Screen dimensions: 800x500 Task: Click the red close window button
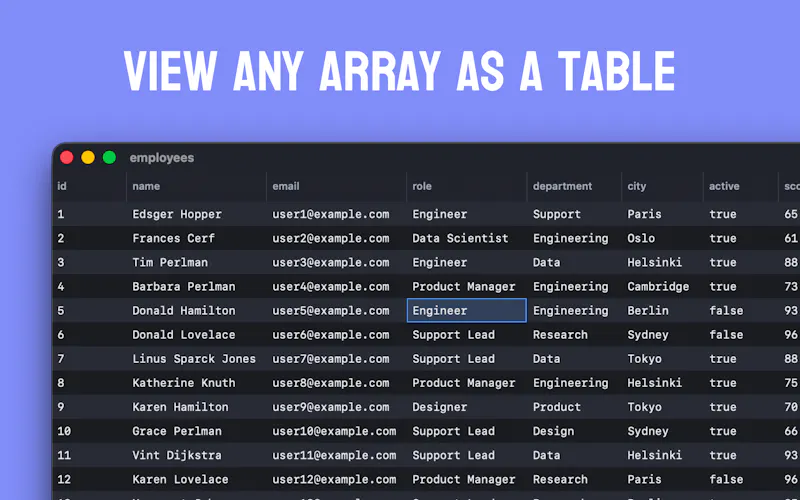[x=67, y=158]
